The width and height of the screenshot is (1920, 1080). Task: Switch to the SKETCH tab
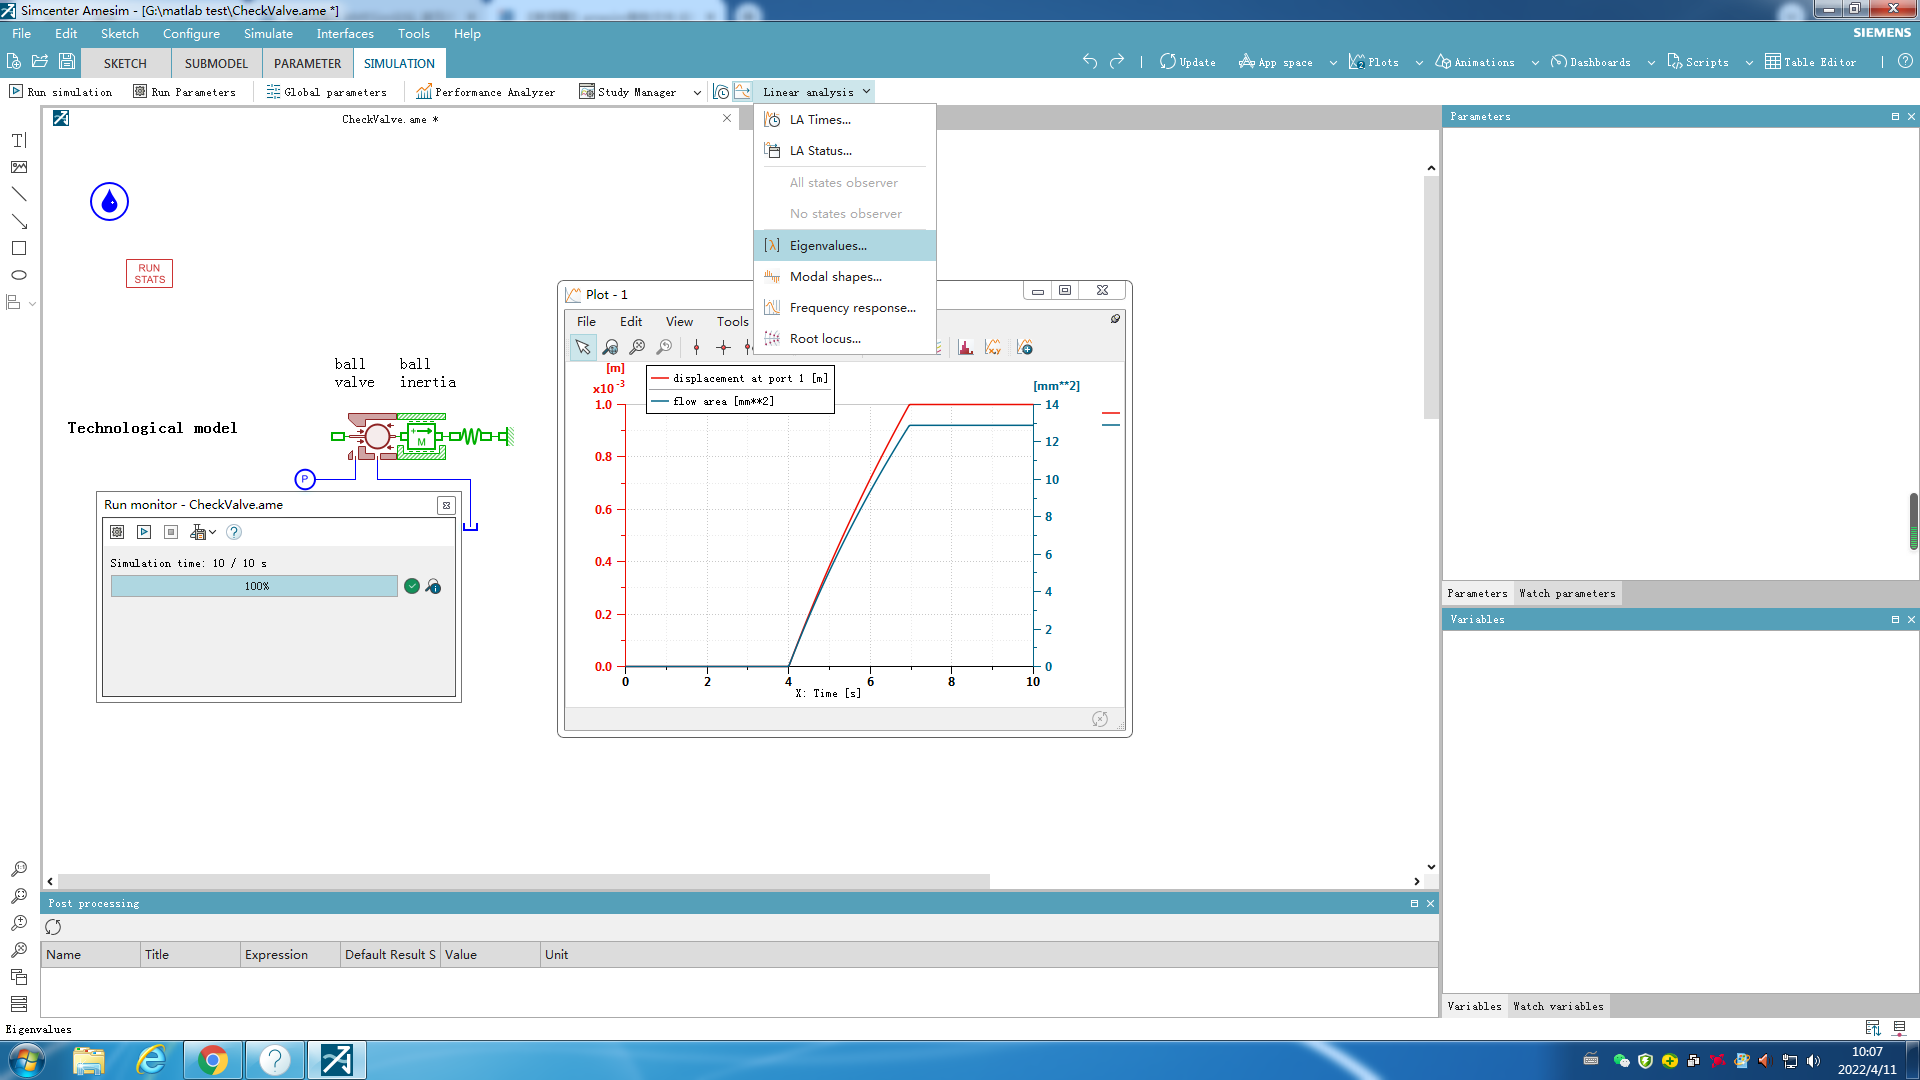(x=124, y=62)
